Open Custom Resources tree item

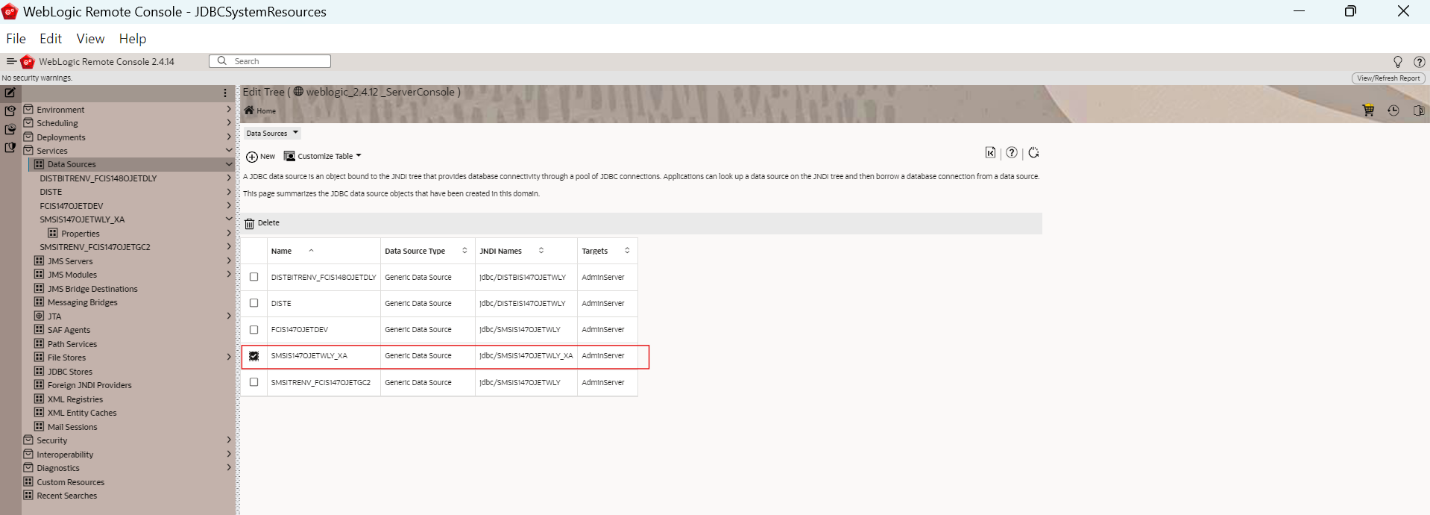click(71, 482)
